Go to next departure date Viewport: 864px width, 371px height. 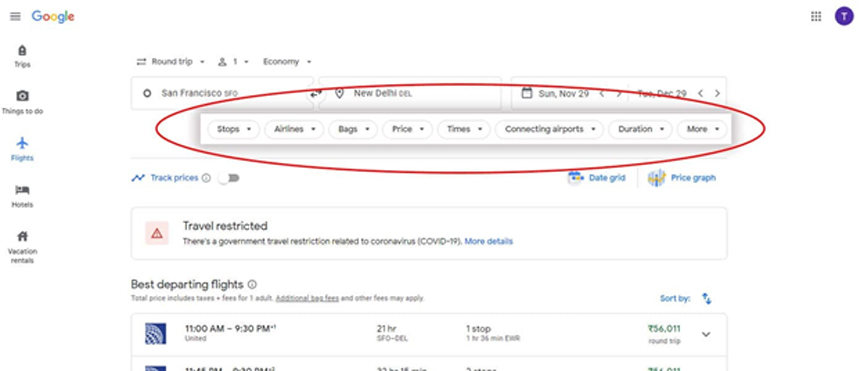(x=618, y=94)
